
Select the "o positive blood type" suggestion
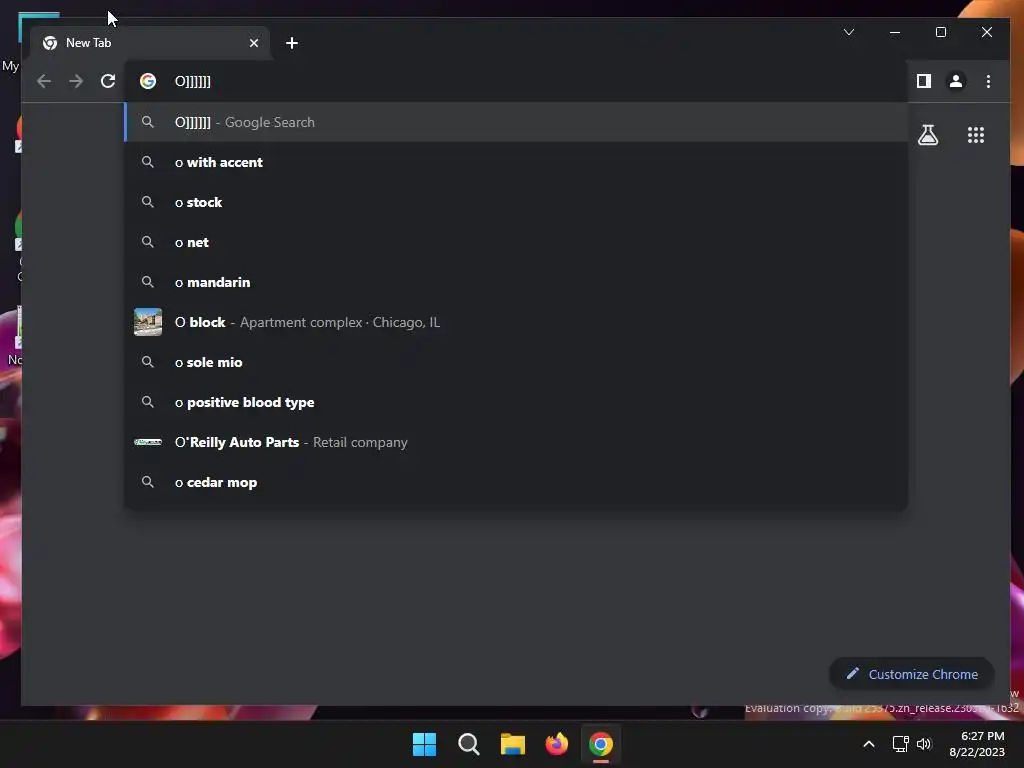tap(516, 402)
